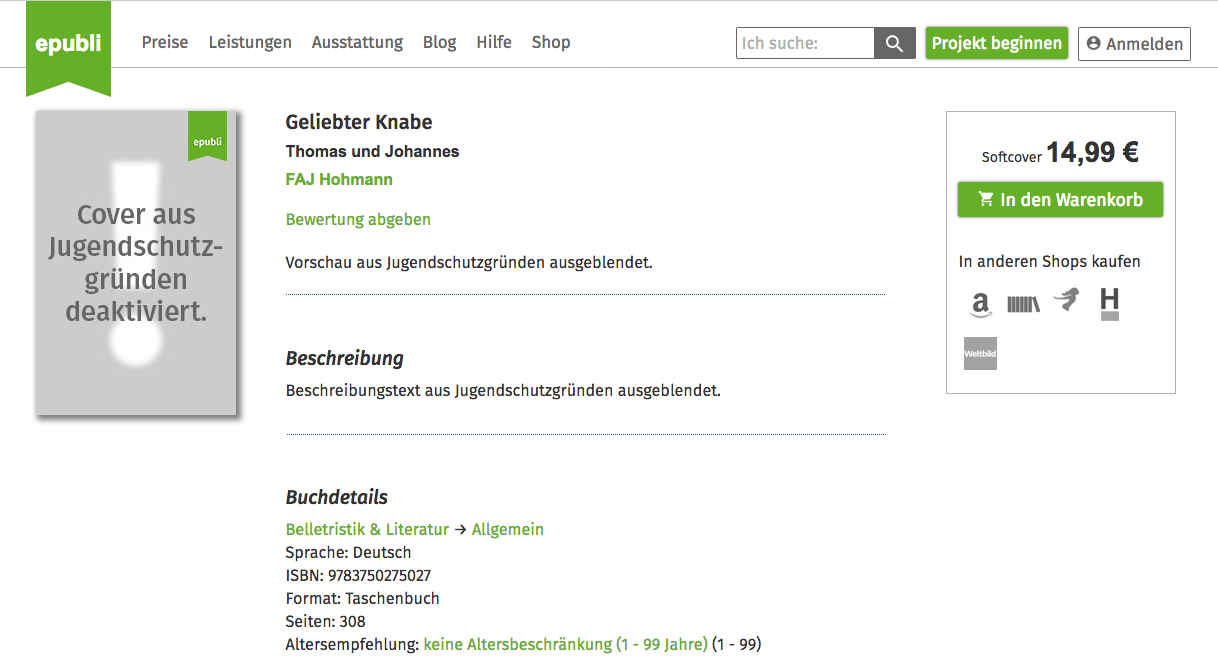Open the Hugendubel H shop icon
The height and width of the screenshot is (659, 1218).
tap(1109, 302)
